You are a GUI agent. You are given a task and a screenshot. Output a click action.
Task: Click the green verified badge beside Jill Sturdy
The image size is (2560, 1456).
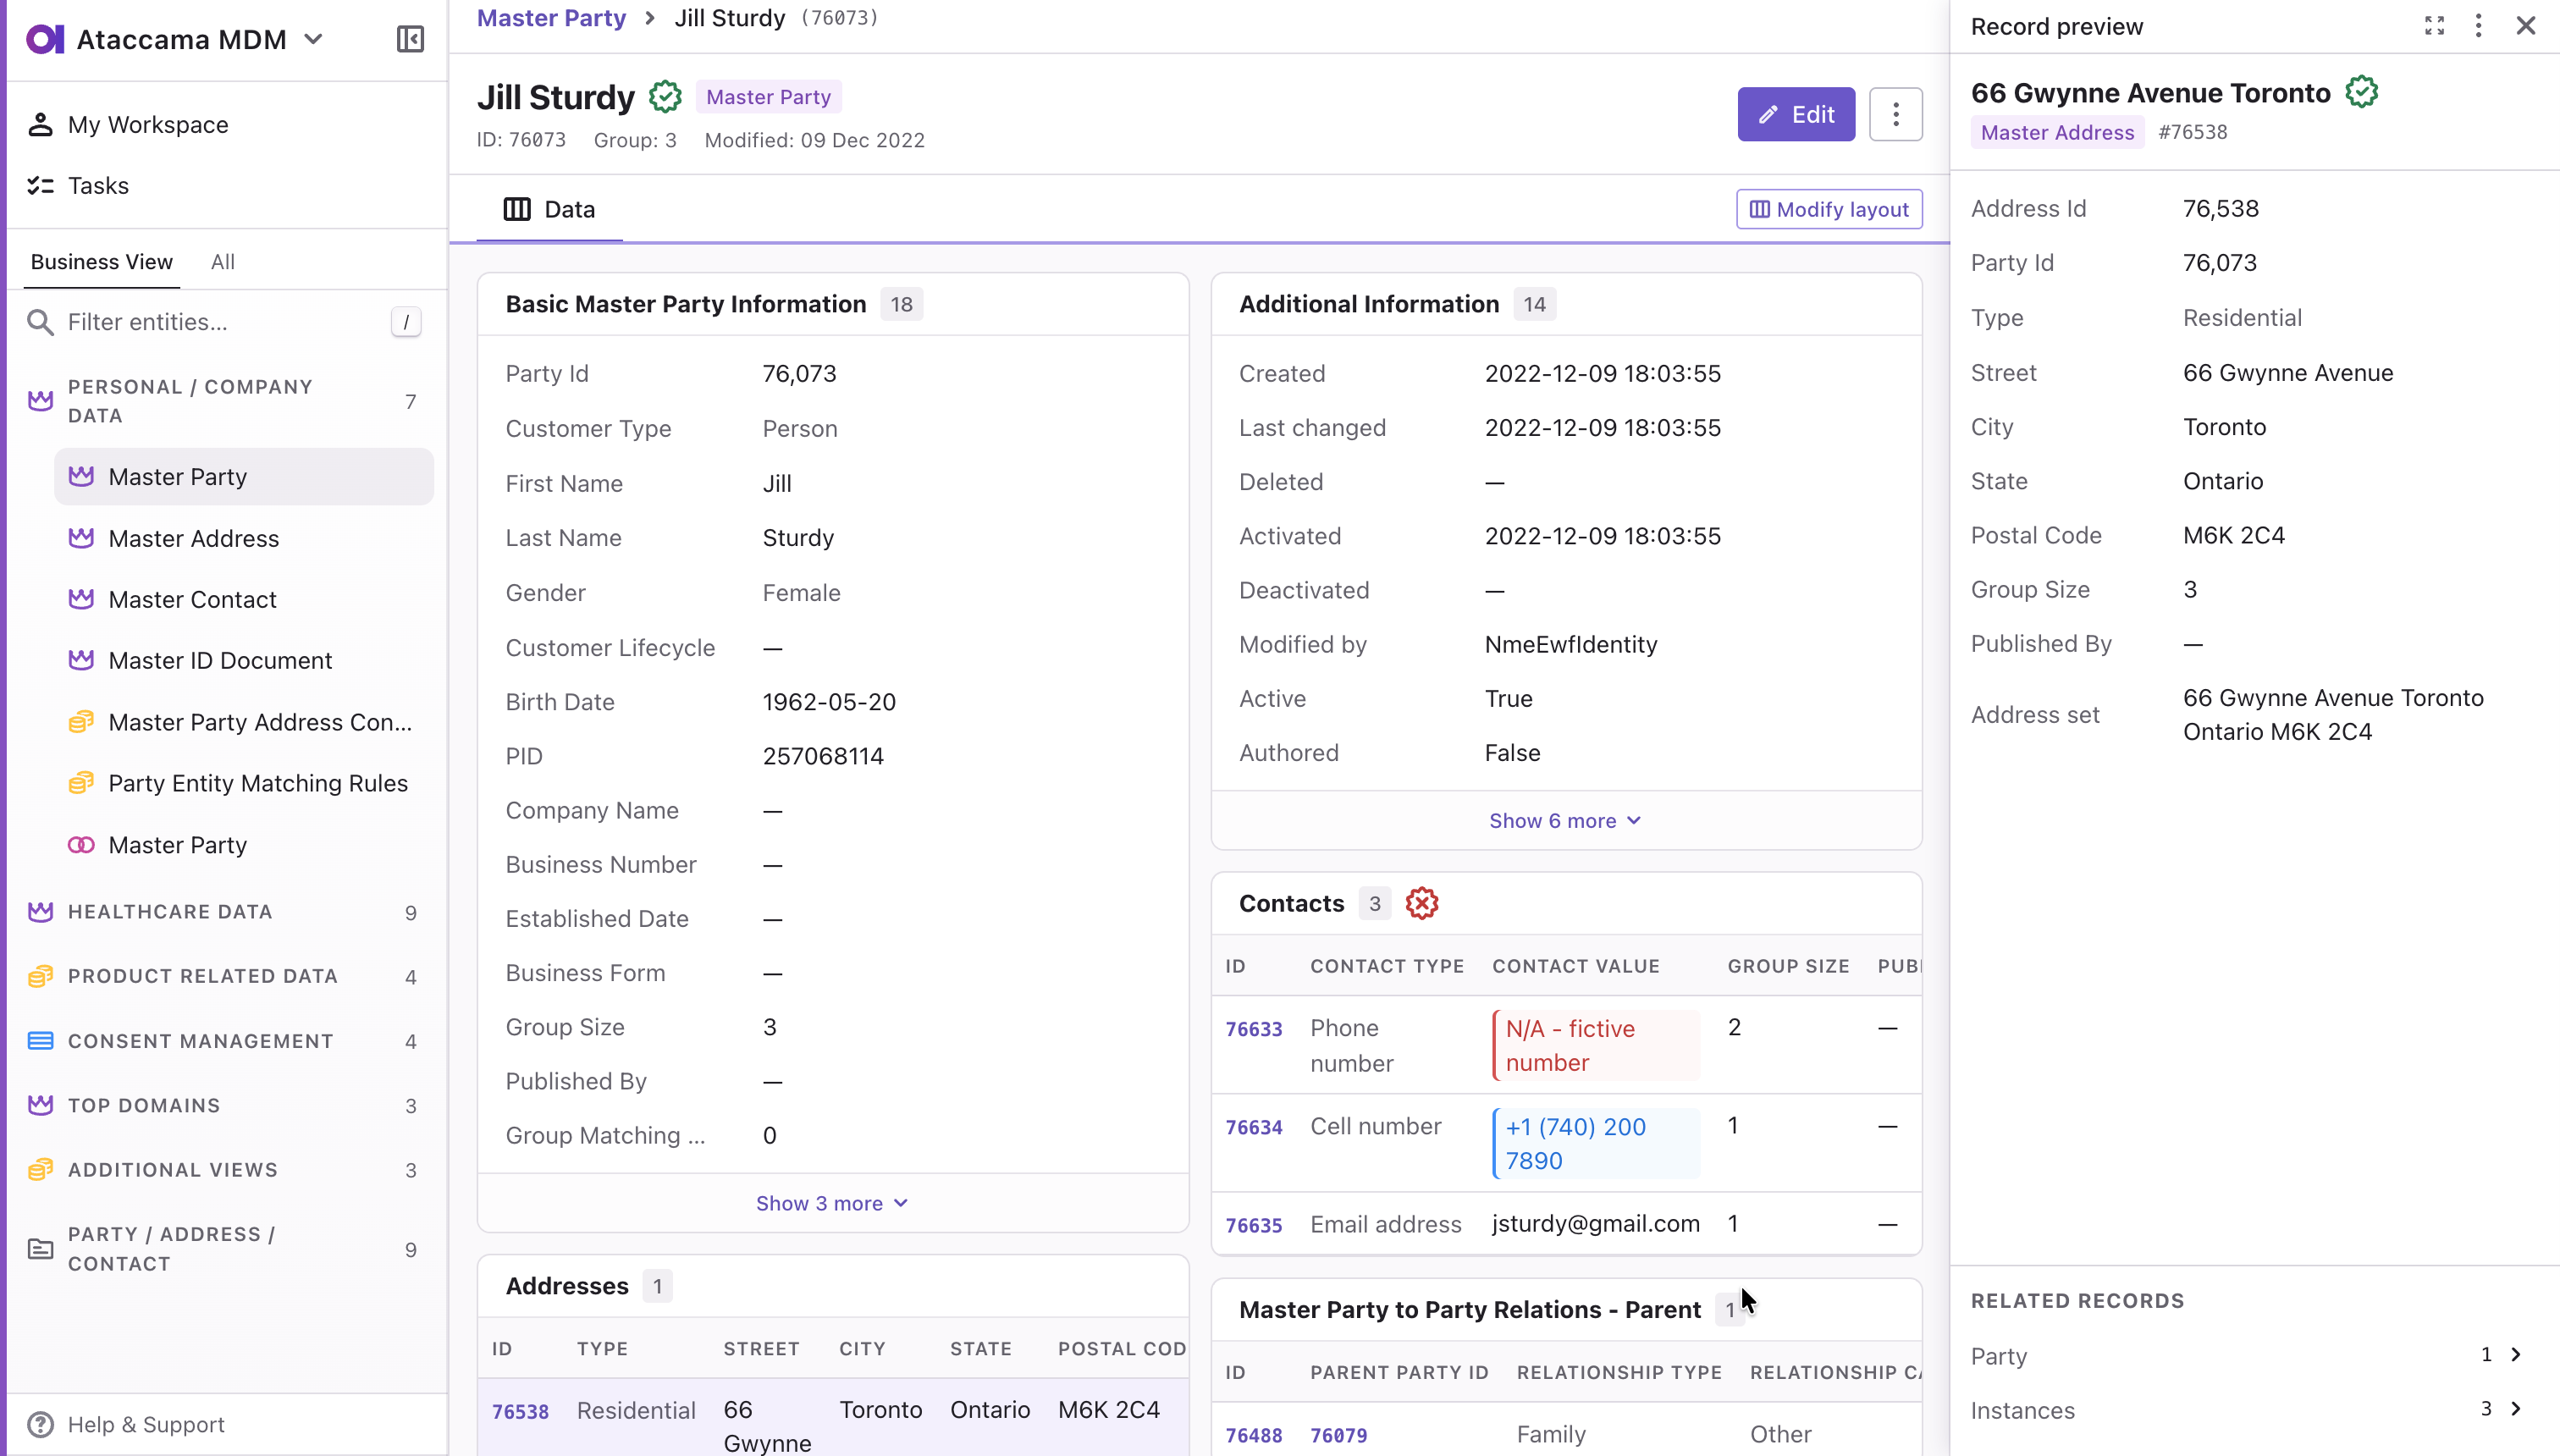(x=665, y=97)
